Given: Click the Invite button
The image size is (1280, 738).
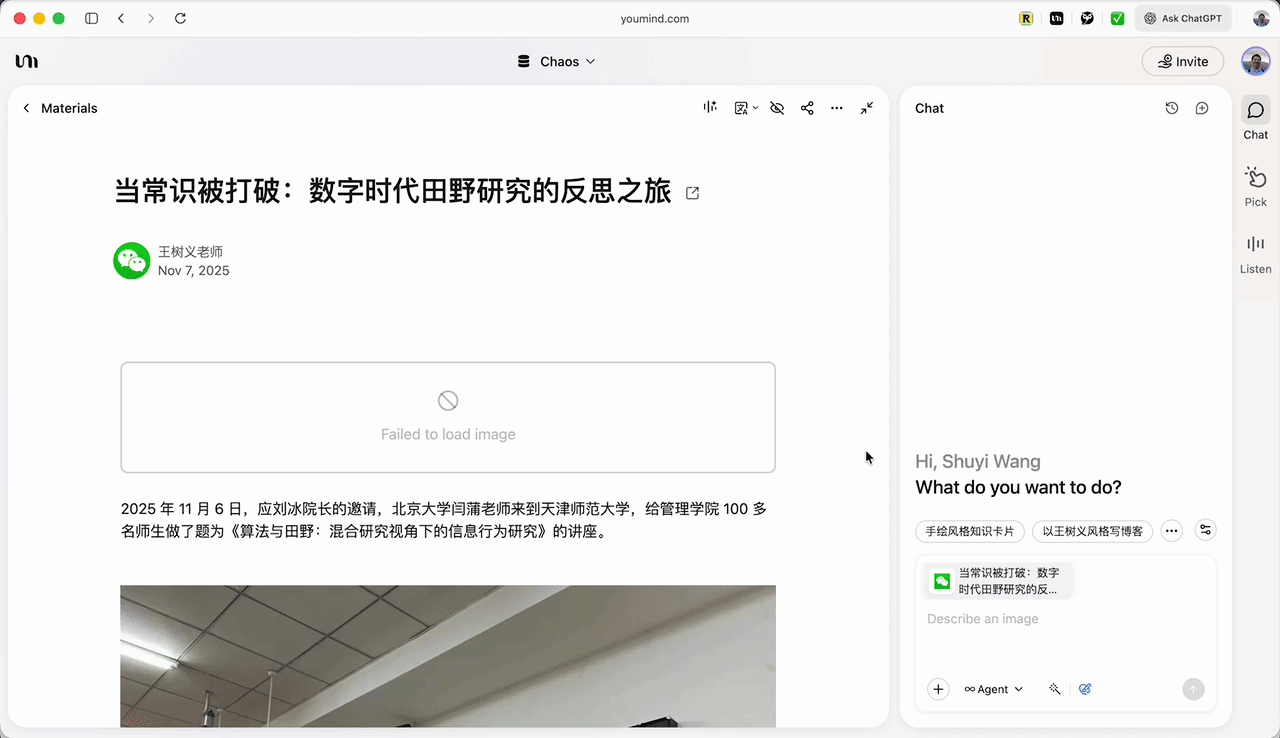Looking at the screenshot, I should (1182, 61).
